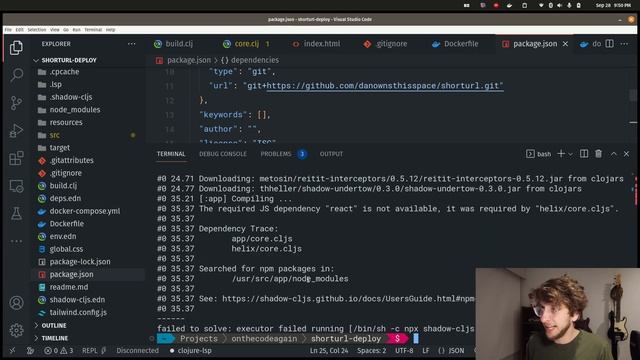
Task: Switch to the core.clj tab
Action: pos(247,44)
